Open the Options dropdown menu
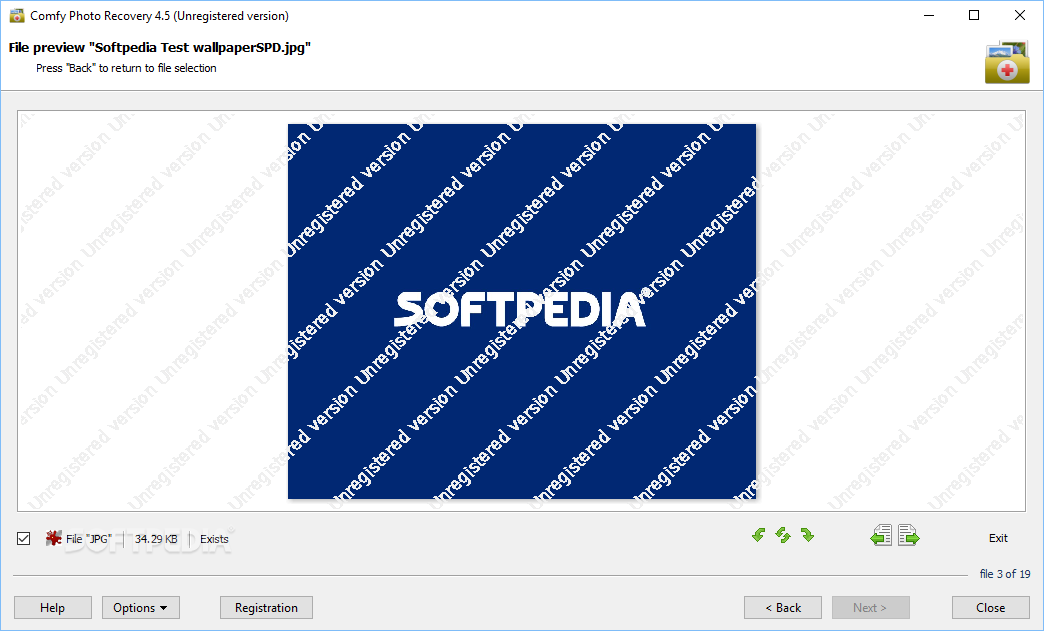 [140, 608]
